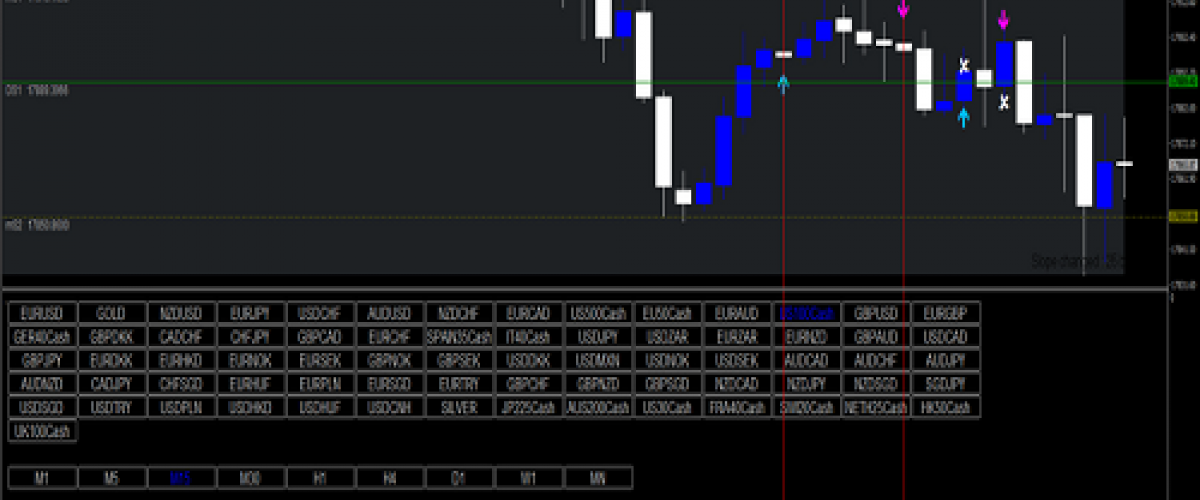Viewport: 1200px width, 500px height.
Task: Select the SILVER symbol button
Action: (x=459, y=408)
